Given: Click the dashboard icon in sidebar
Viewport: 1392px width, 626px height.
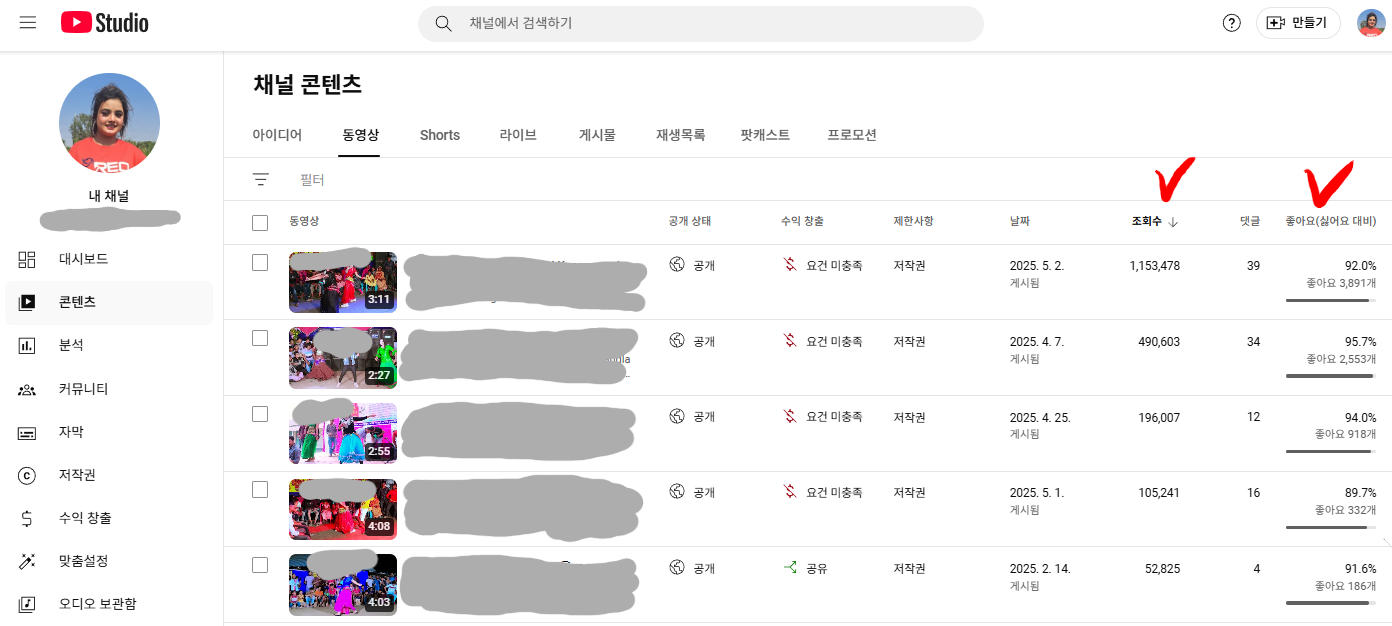Looking at the screenshot, I should pos(27,259).
